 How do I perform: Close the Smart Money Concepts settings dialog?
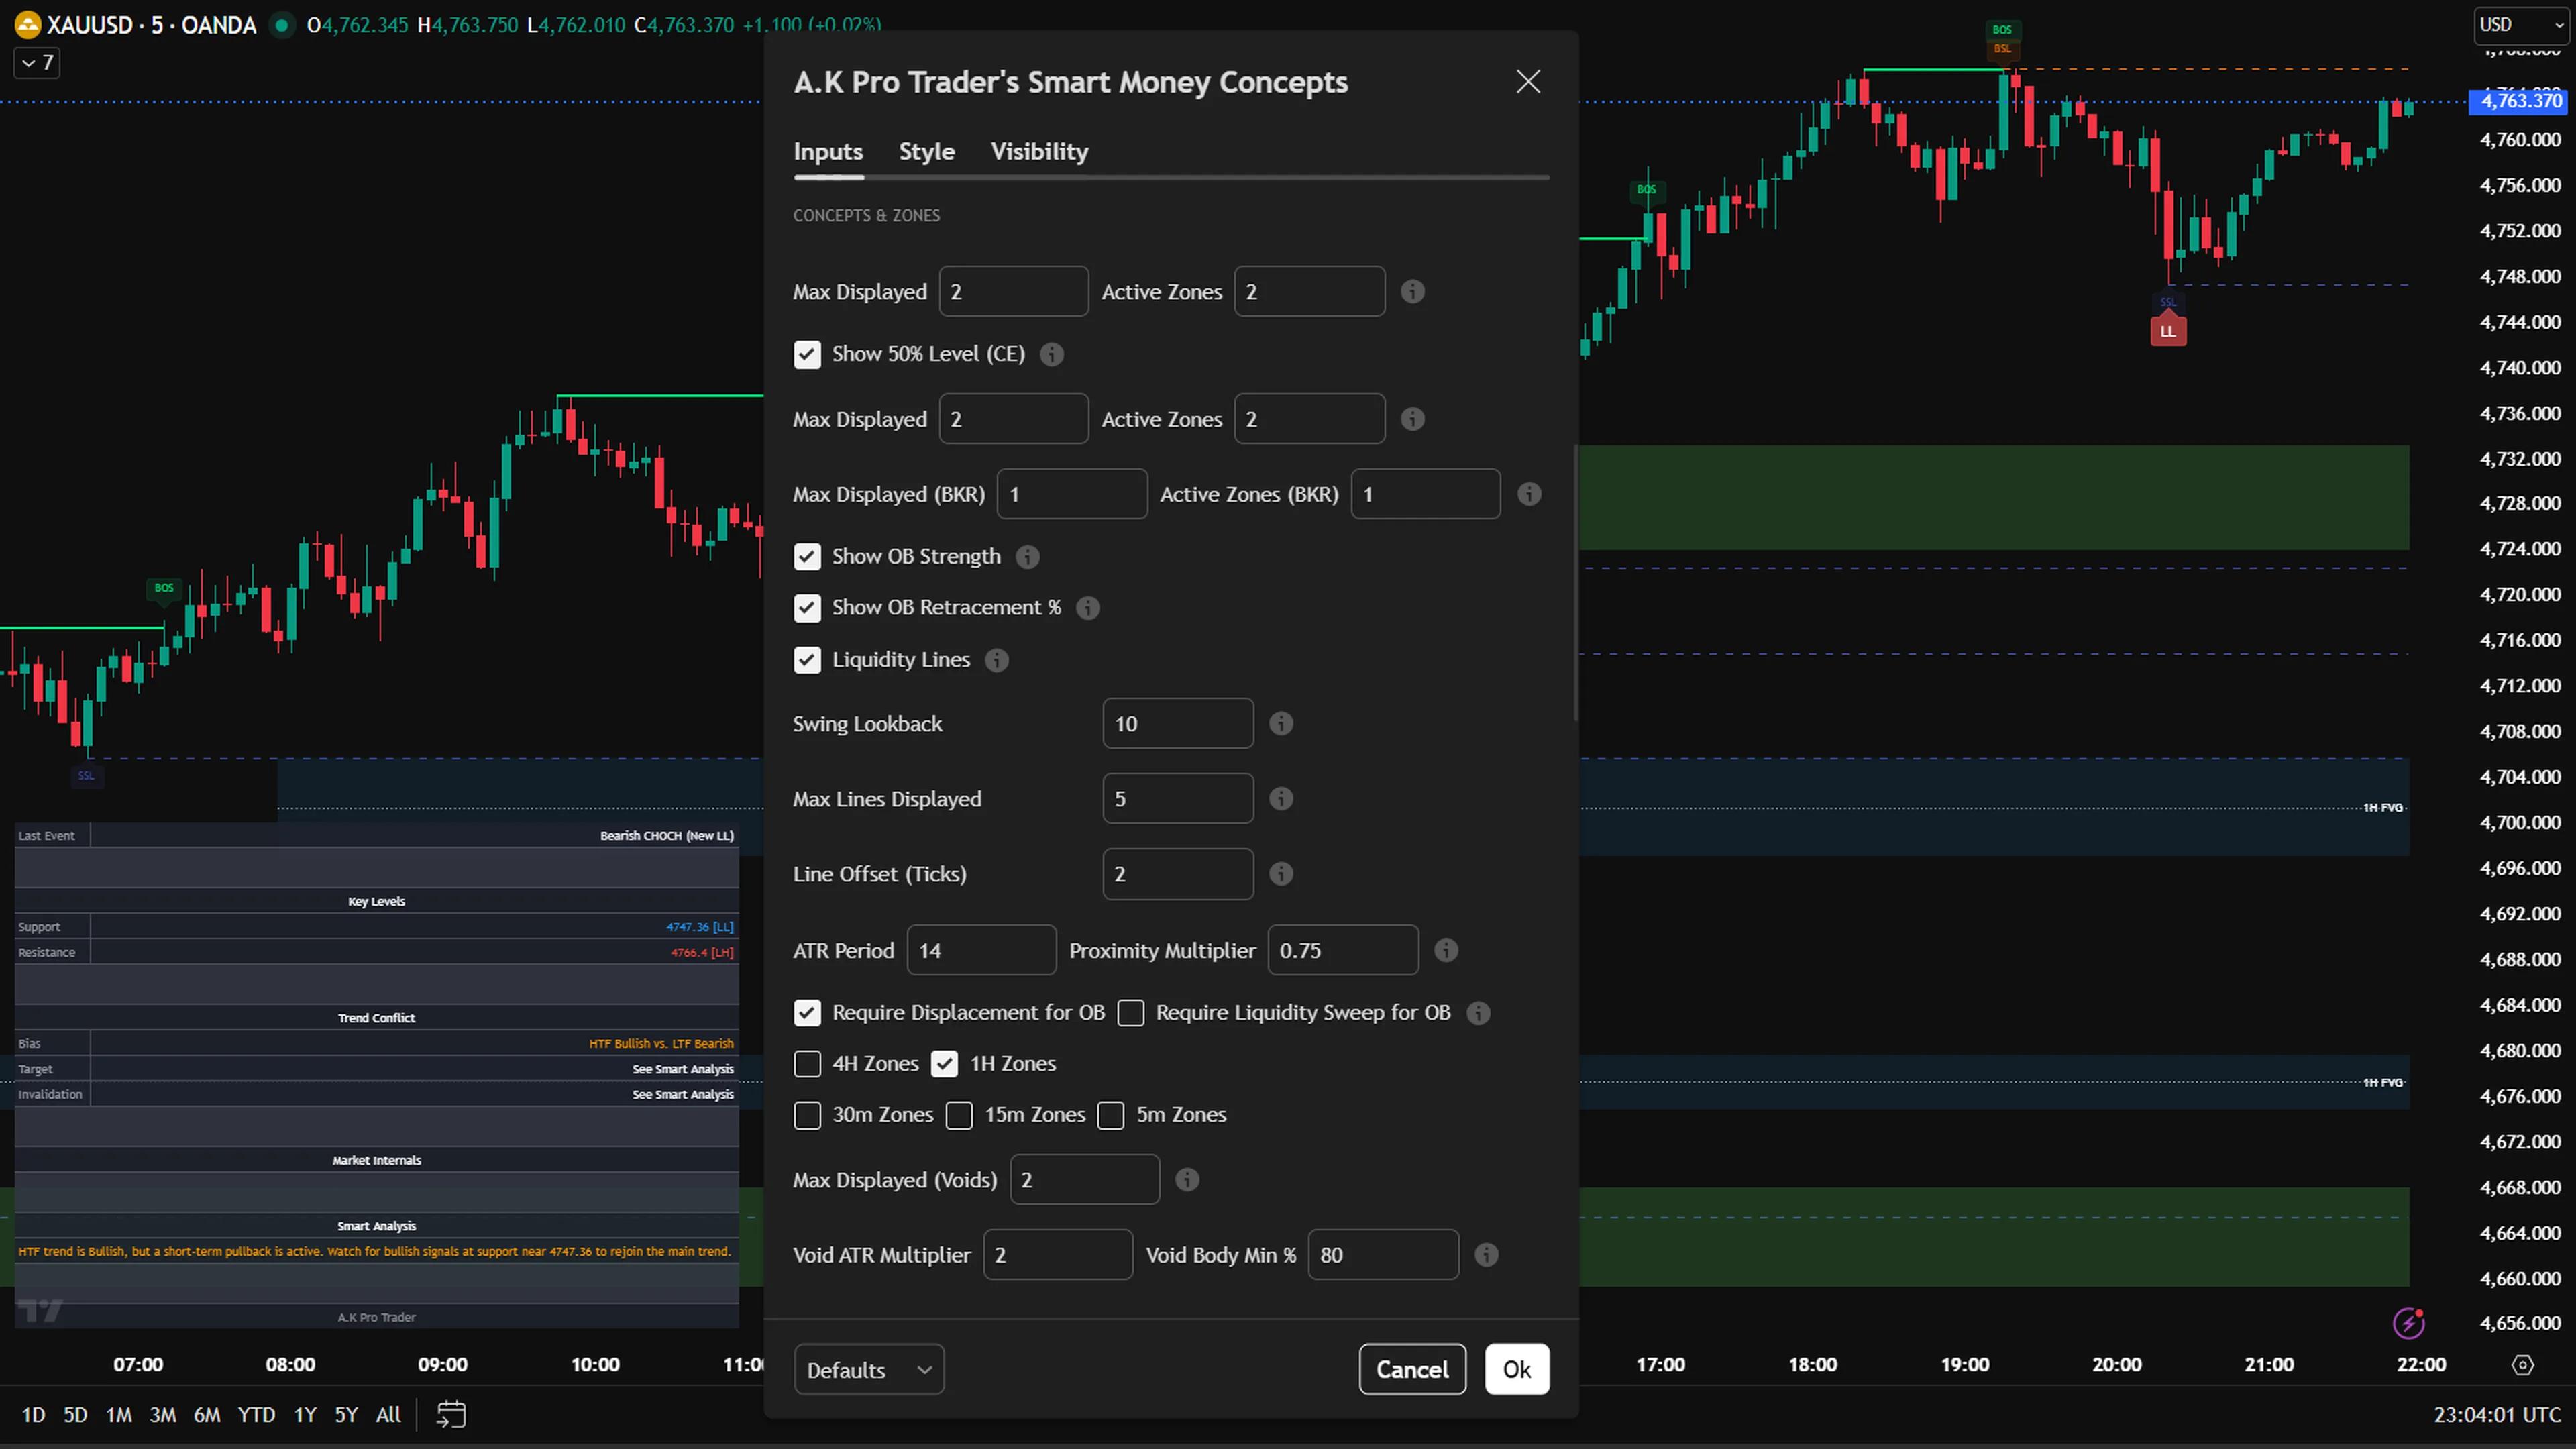[x=1528, y=81]
